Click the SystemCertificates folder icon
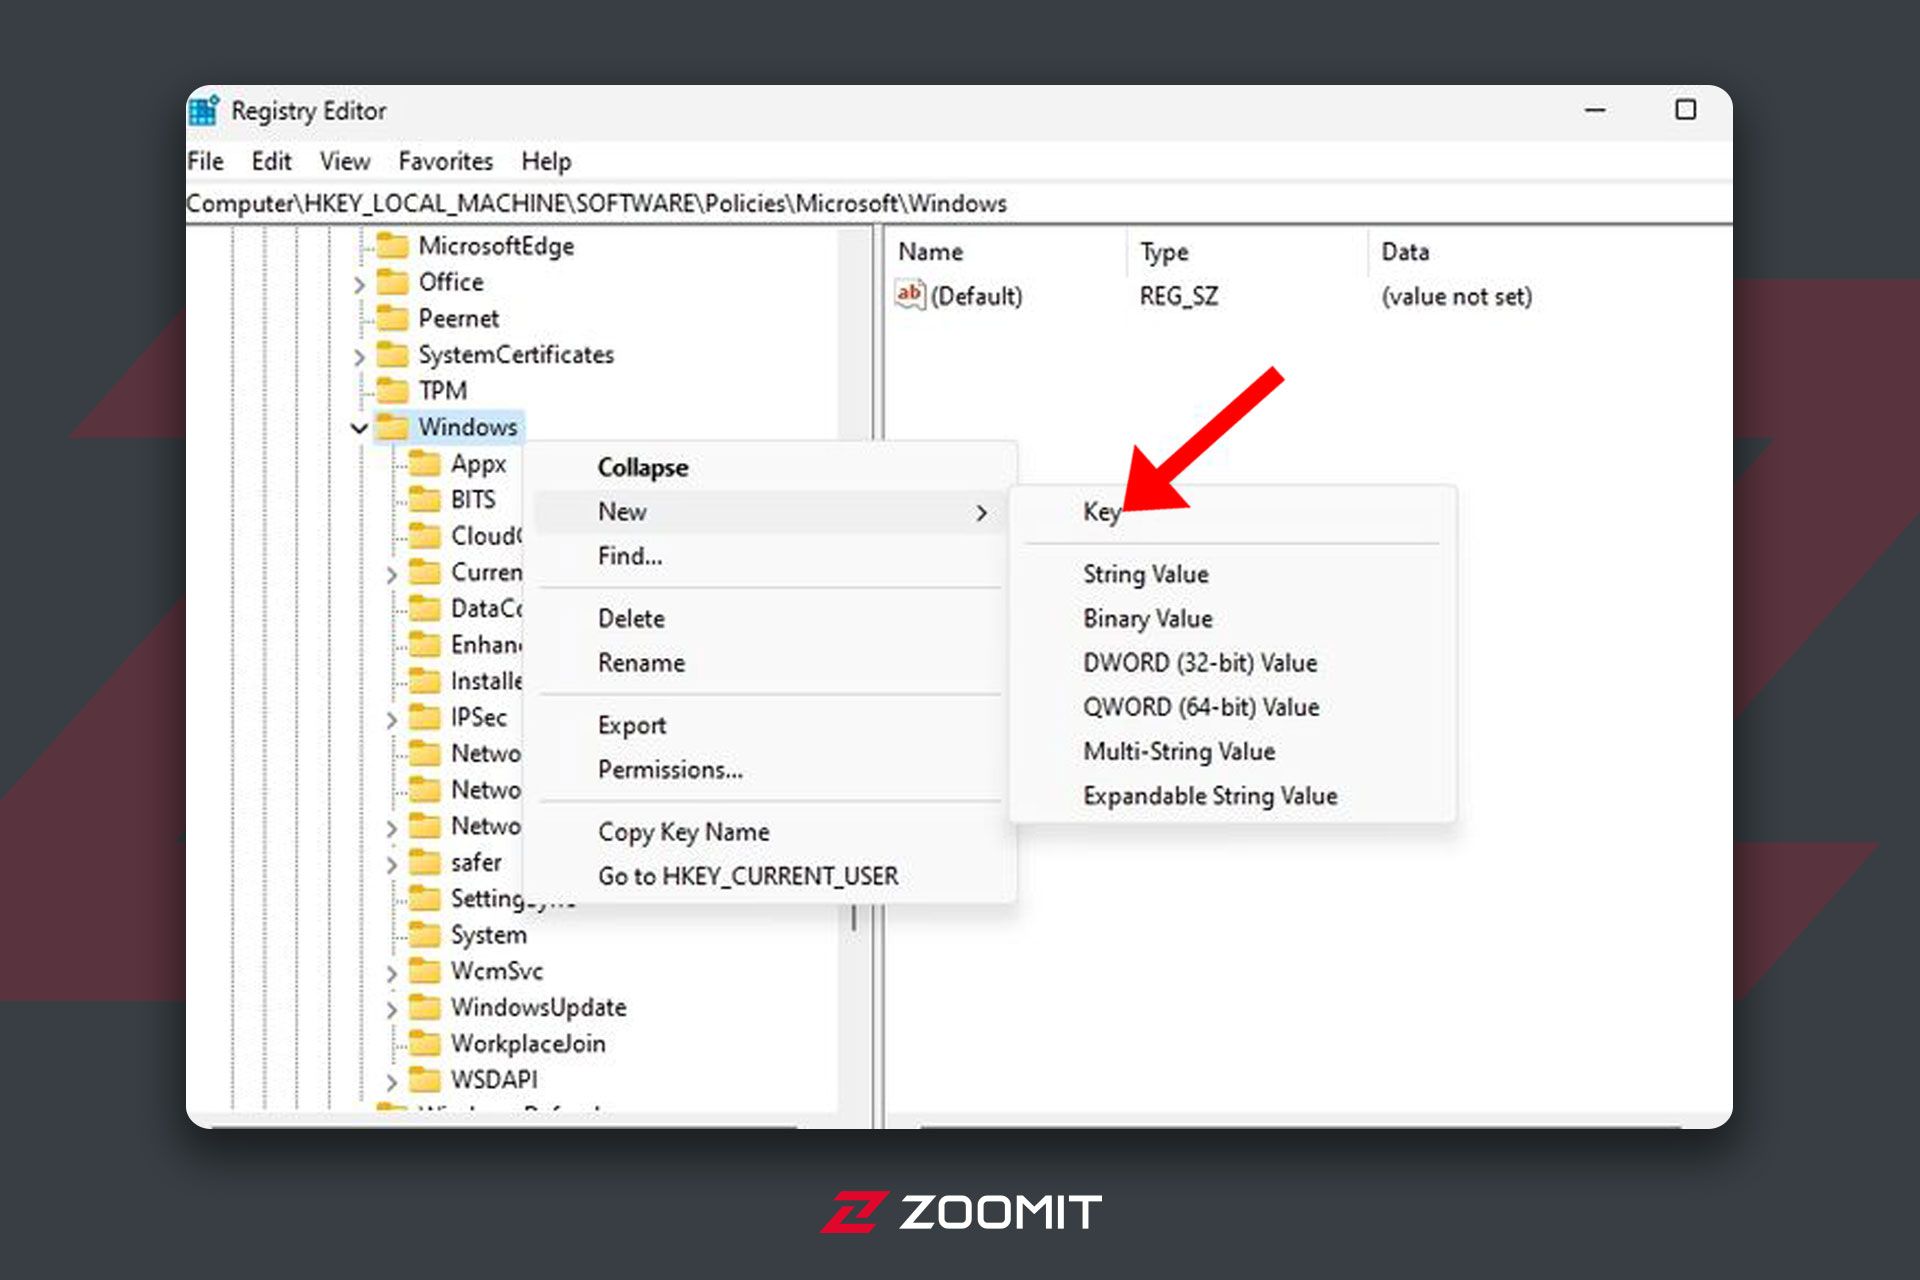Screen dimensions: 1920x1280 coord(393,355)
